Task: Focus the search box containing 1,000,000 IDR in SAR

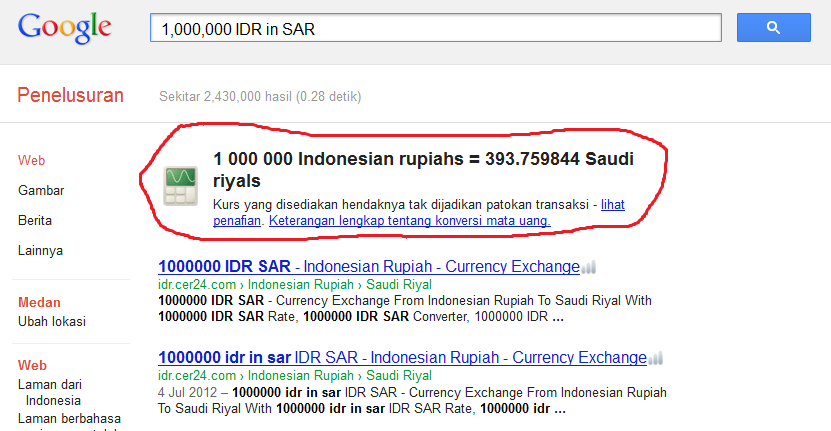Action: coord(436,28)
